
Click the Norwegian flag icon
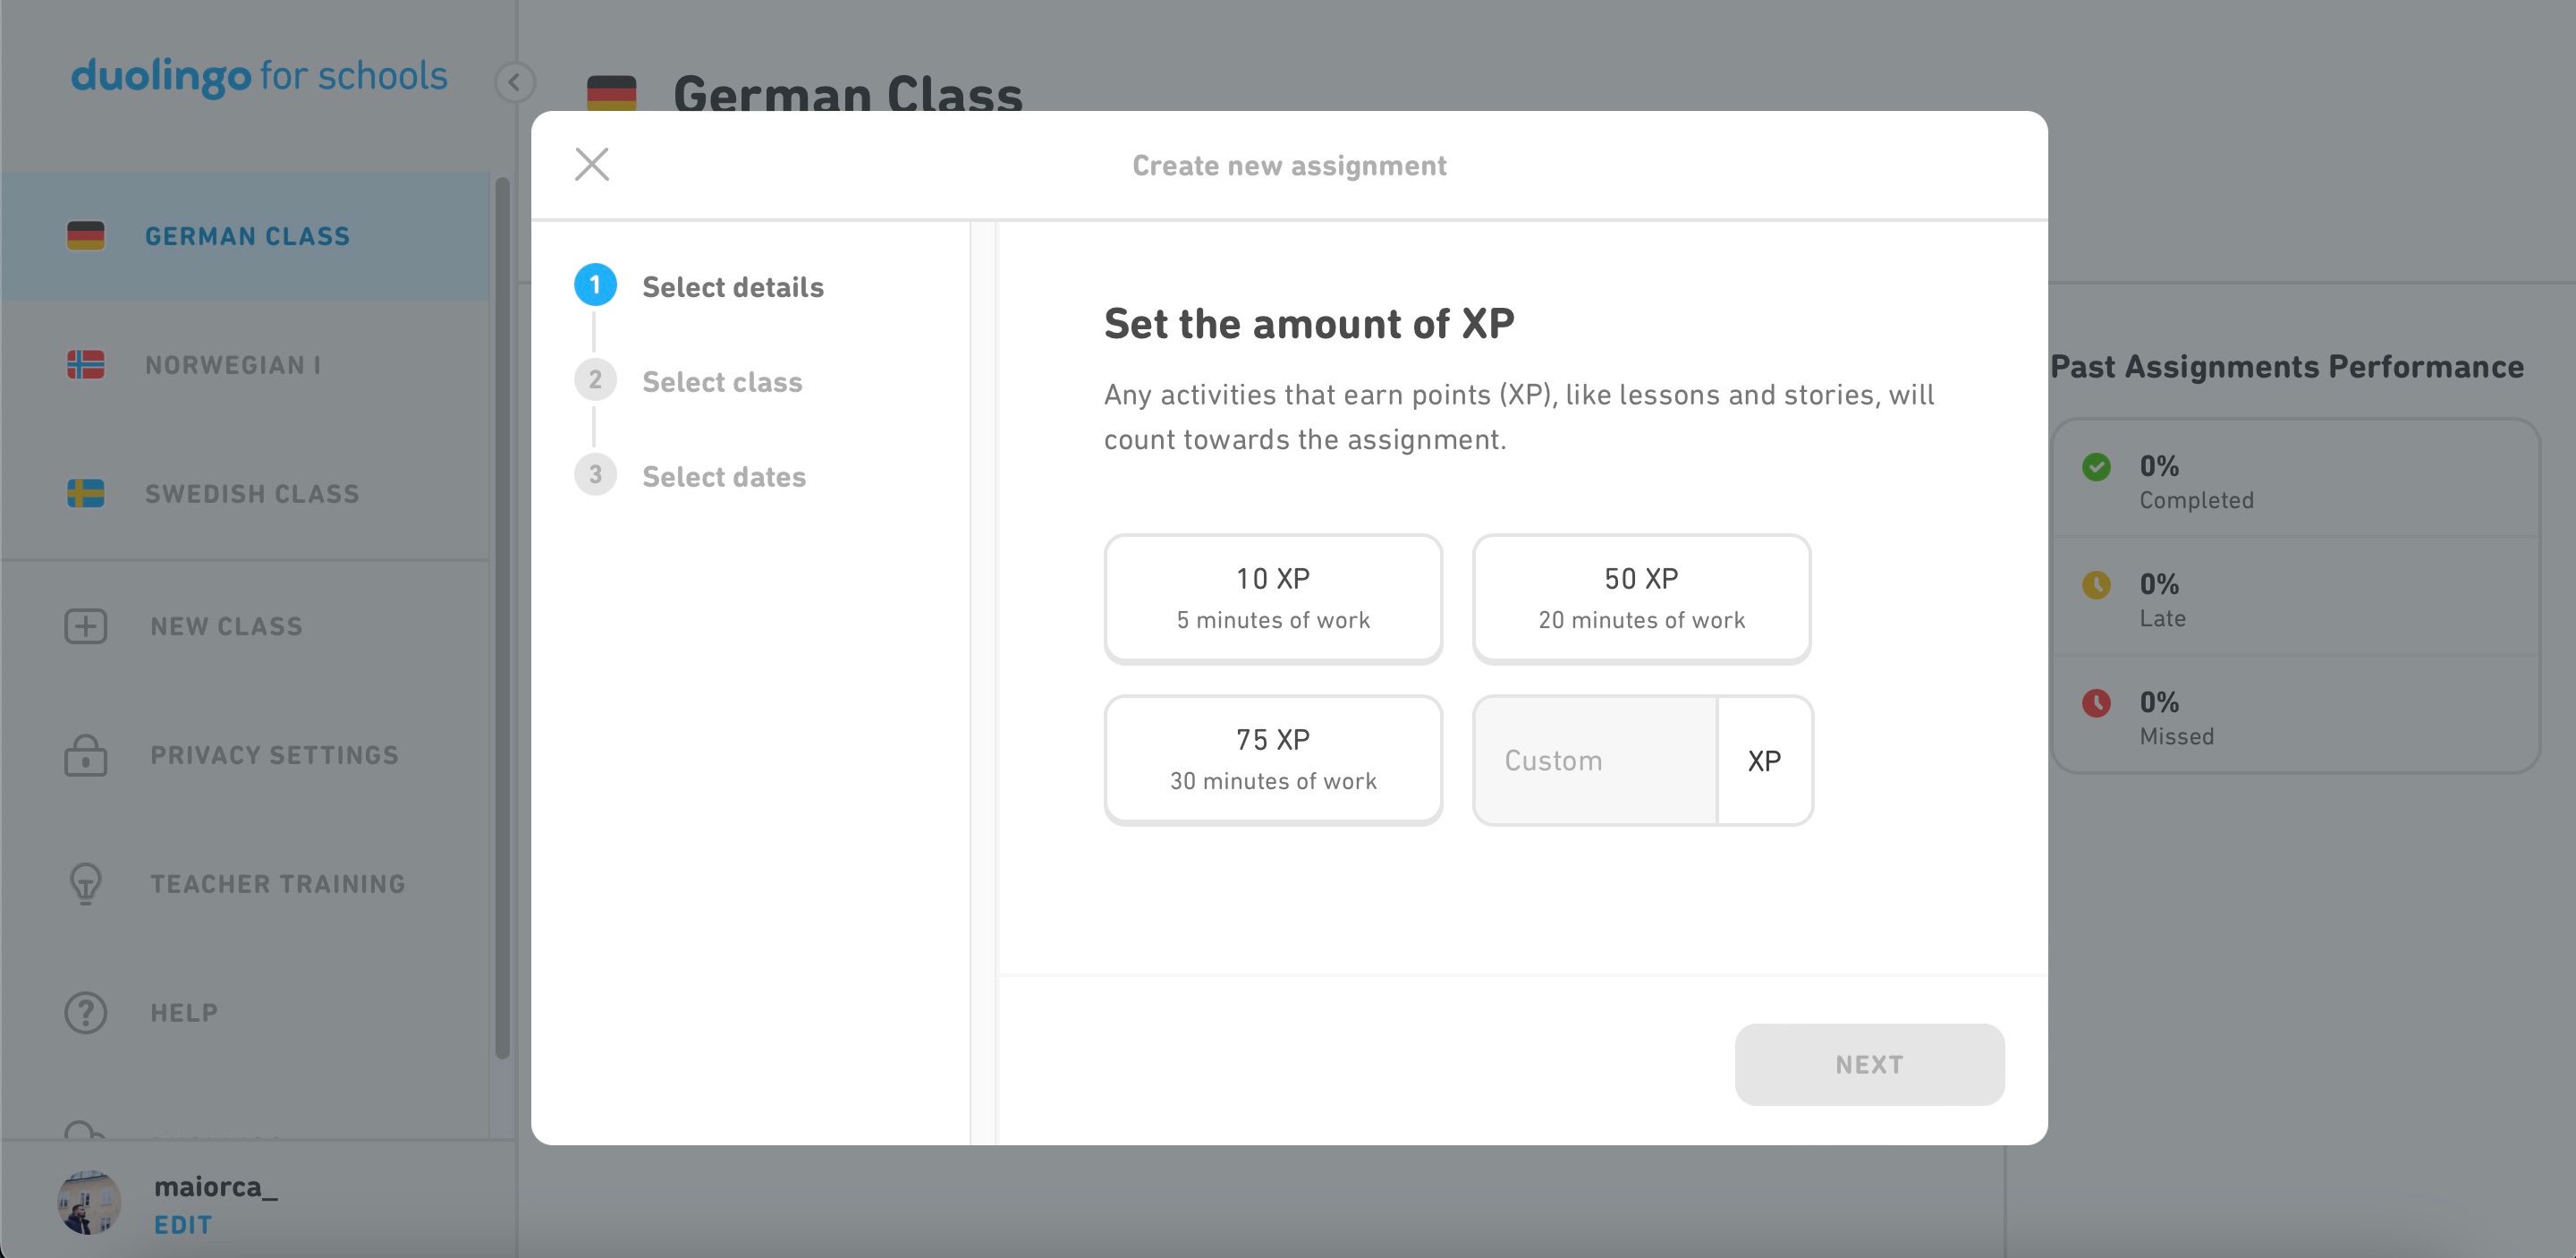point(86,365)
